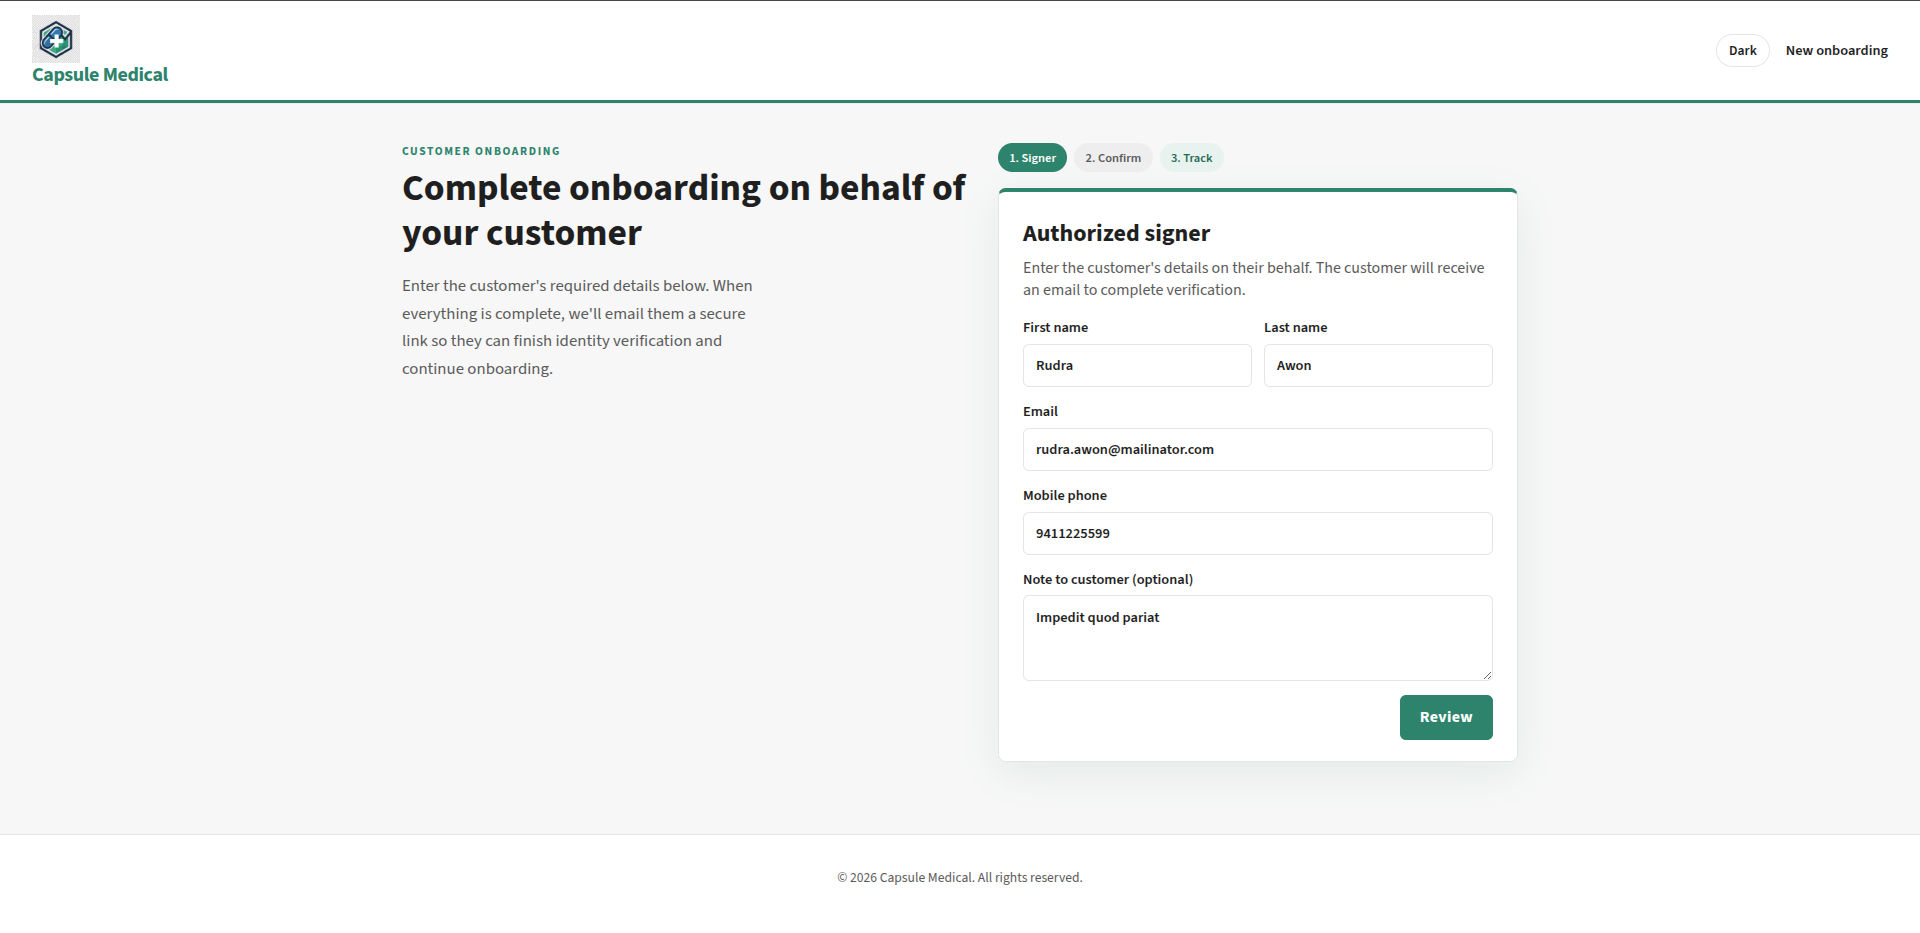
Task: Click the Authorized signer heading
Action: tap(1116, 233)
